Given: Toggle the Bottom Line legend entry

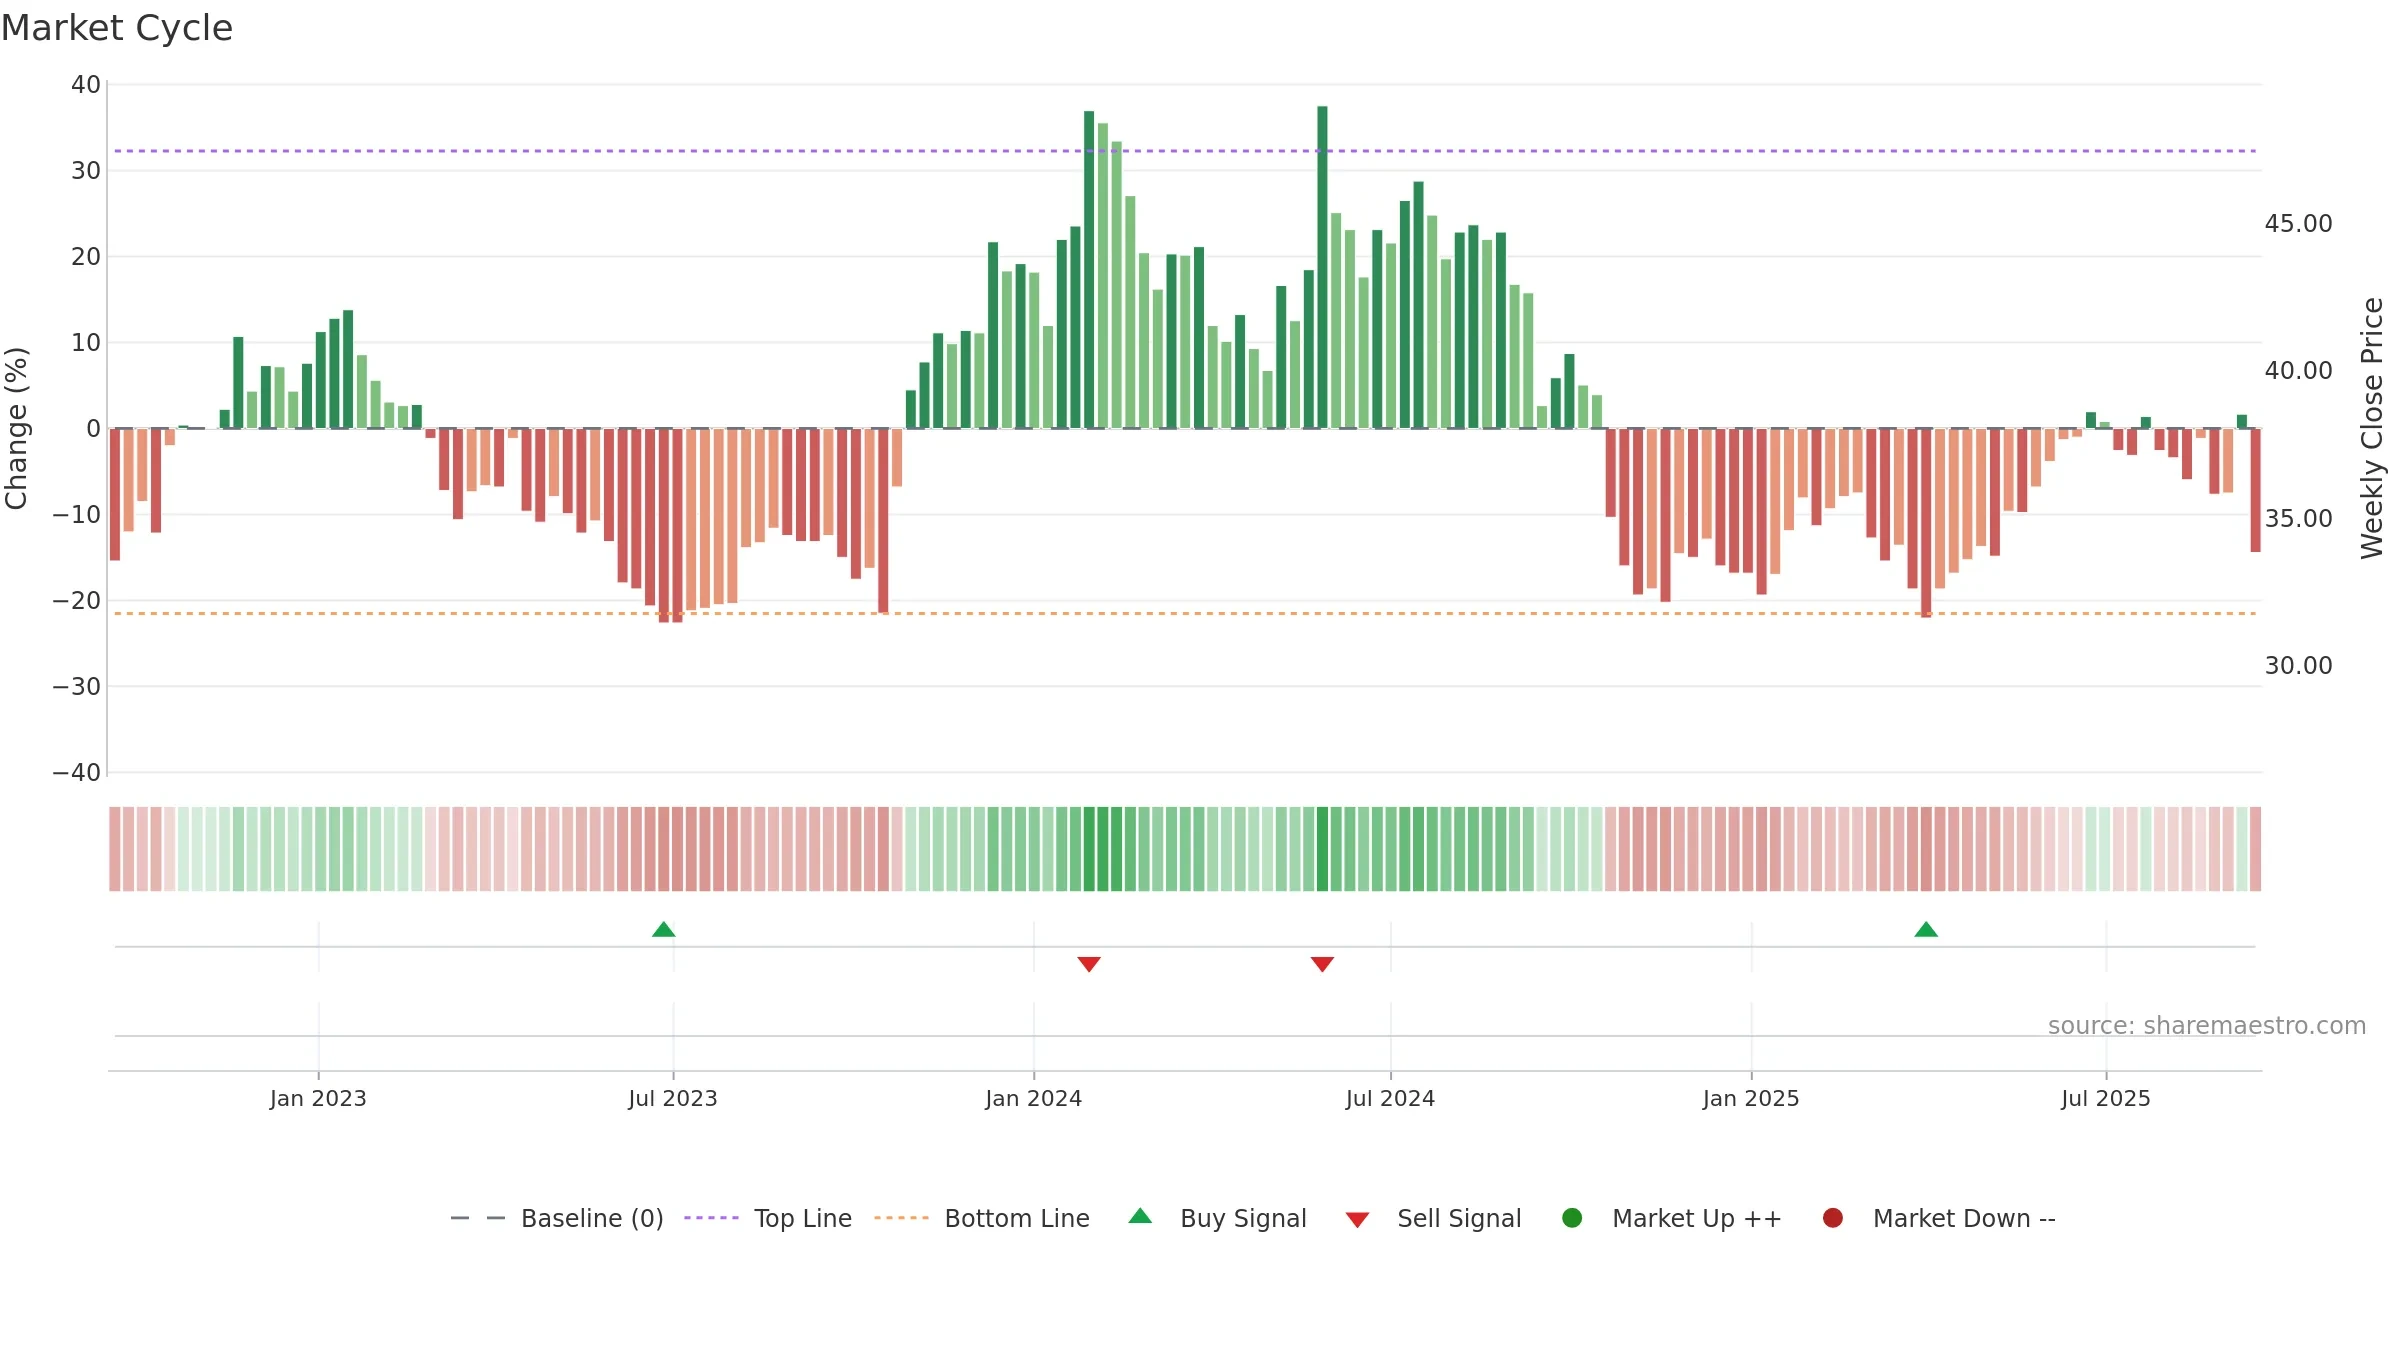Looking at the screenshot, I should click(x=982, y=1218).
